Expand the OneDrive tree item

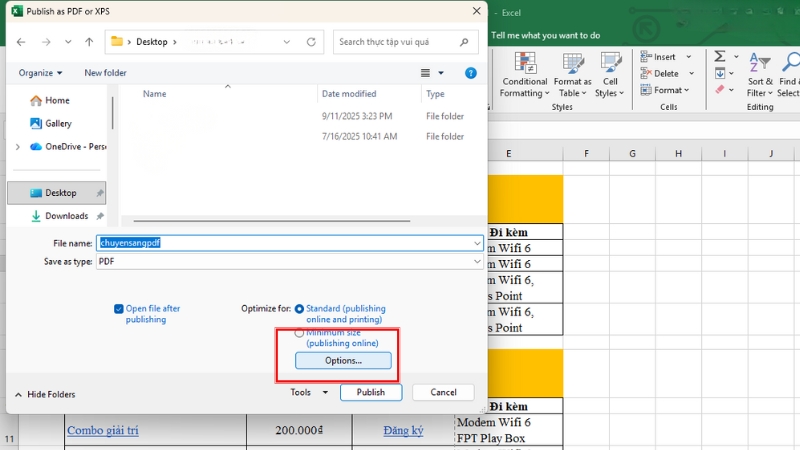click(x=17, y=146)
